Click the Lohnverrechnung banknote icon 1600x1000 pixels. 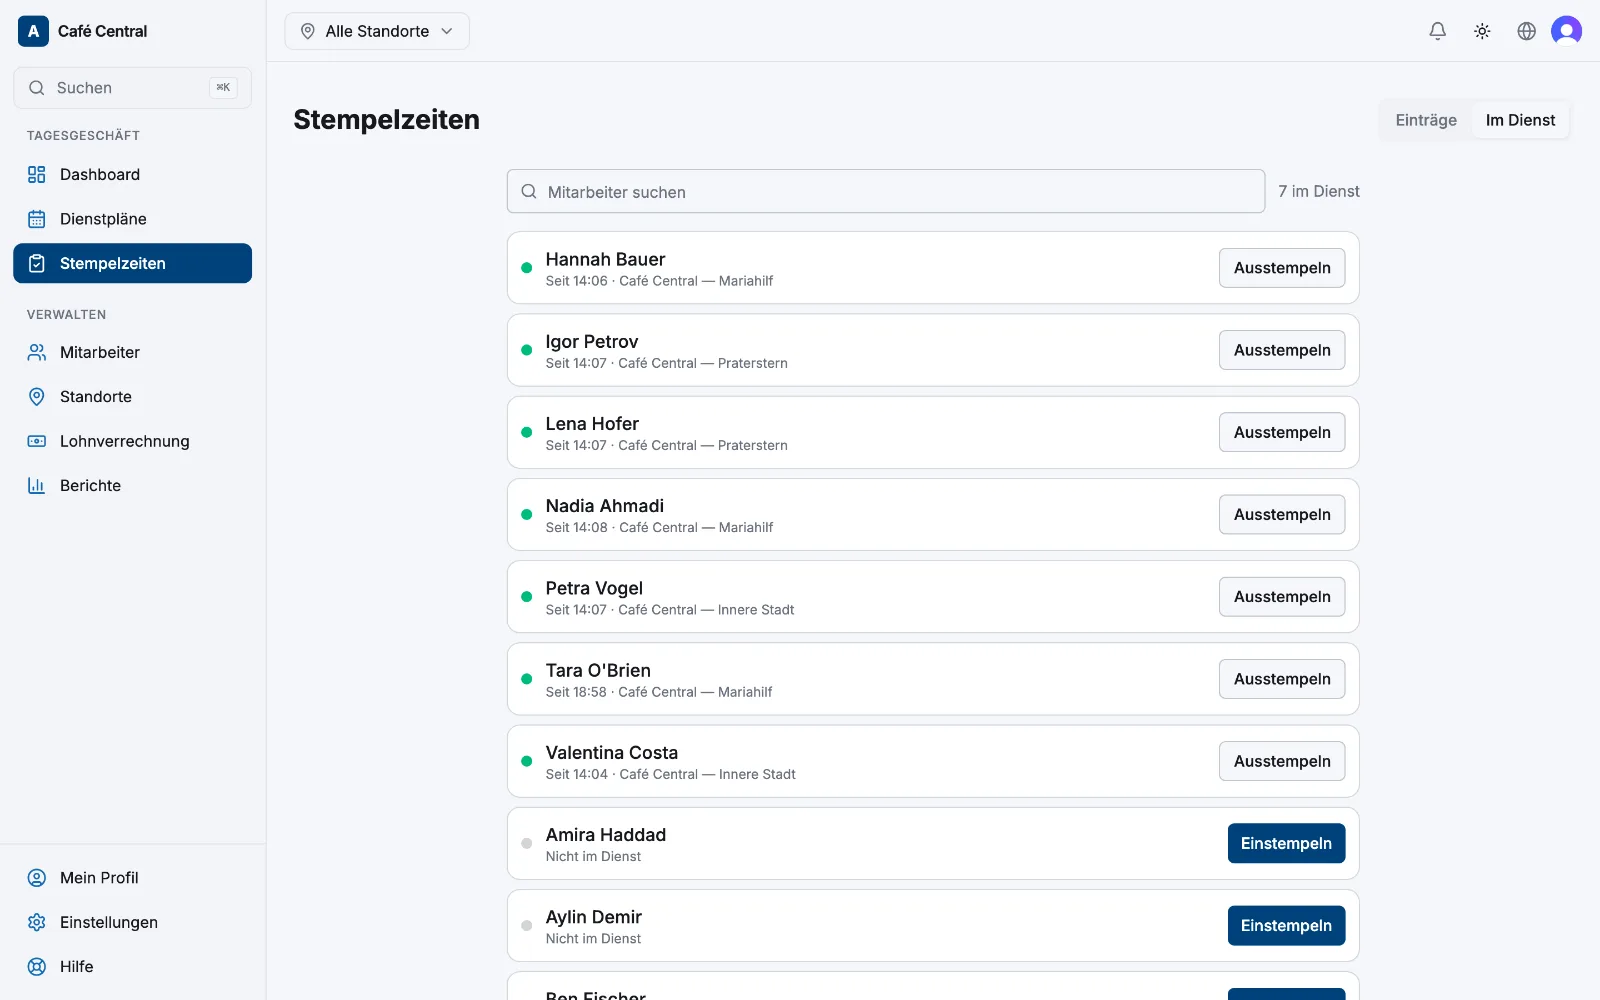point(37,441)
